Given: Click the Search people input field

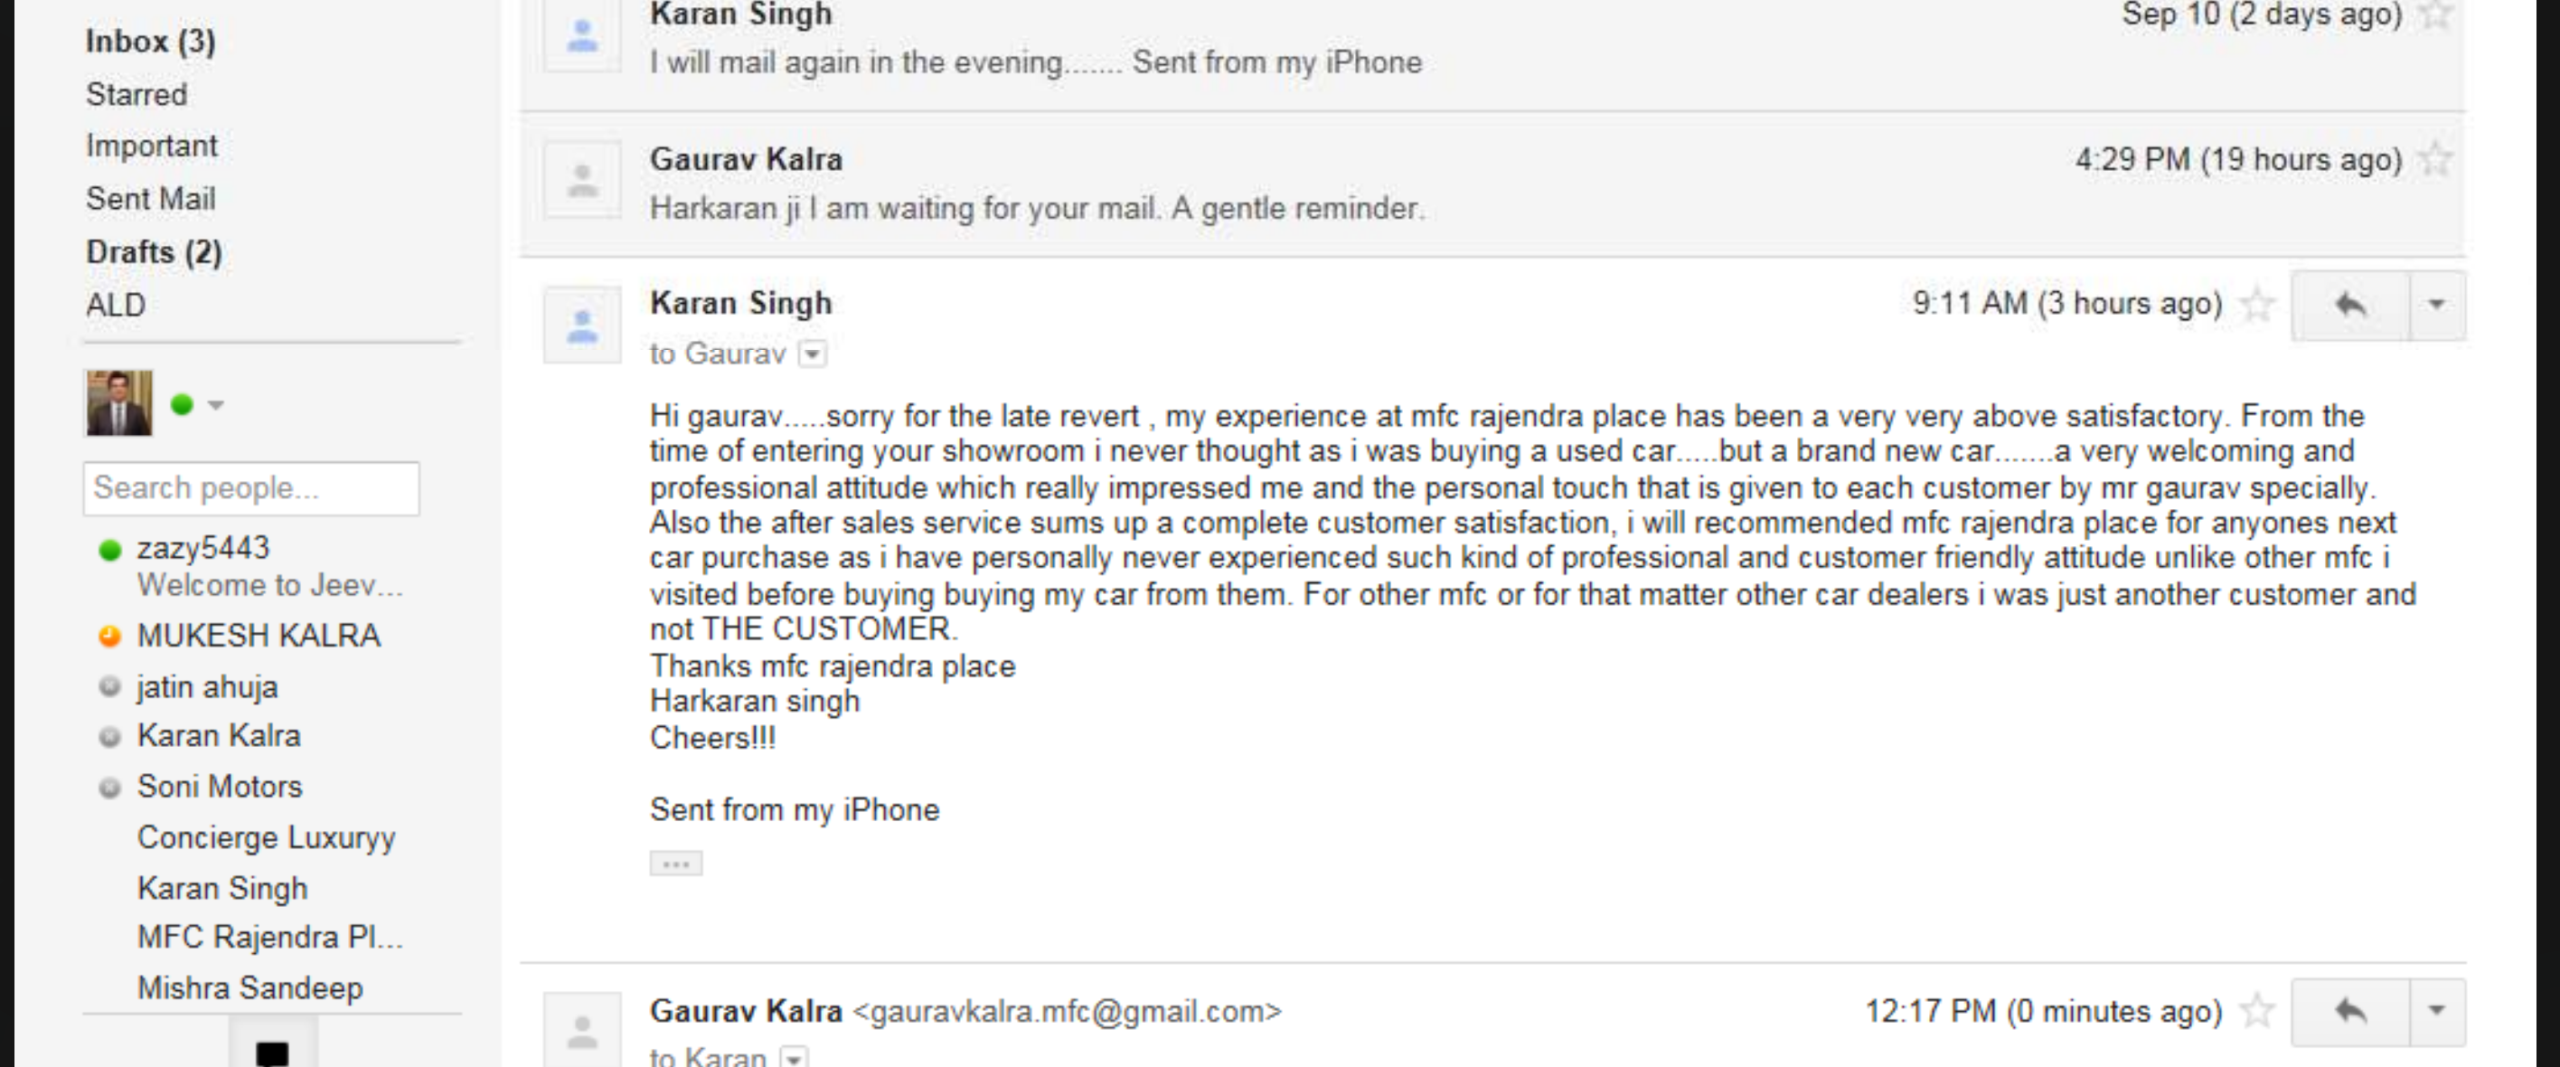Looking at the screenshot, I should (251, 488).
